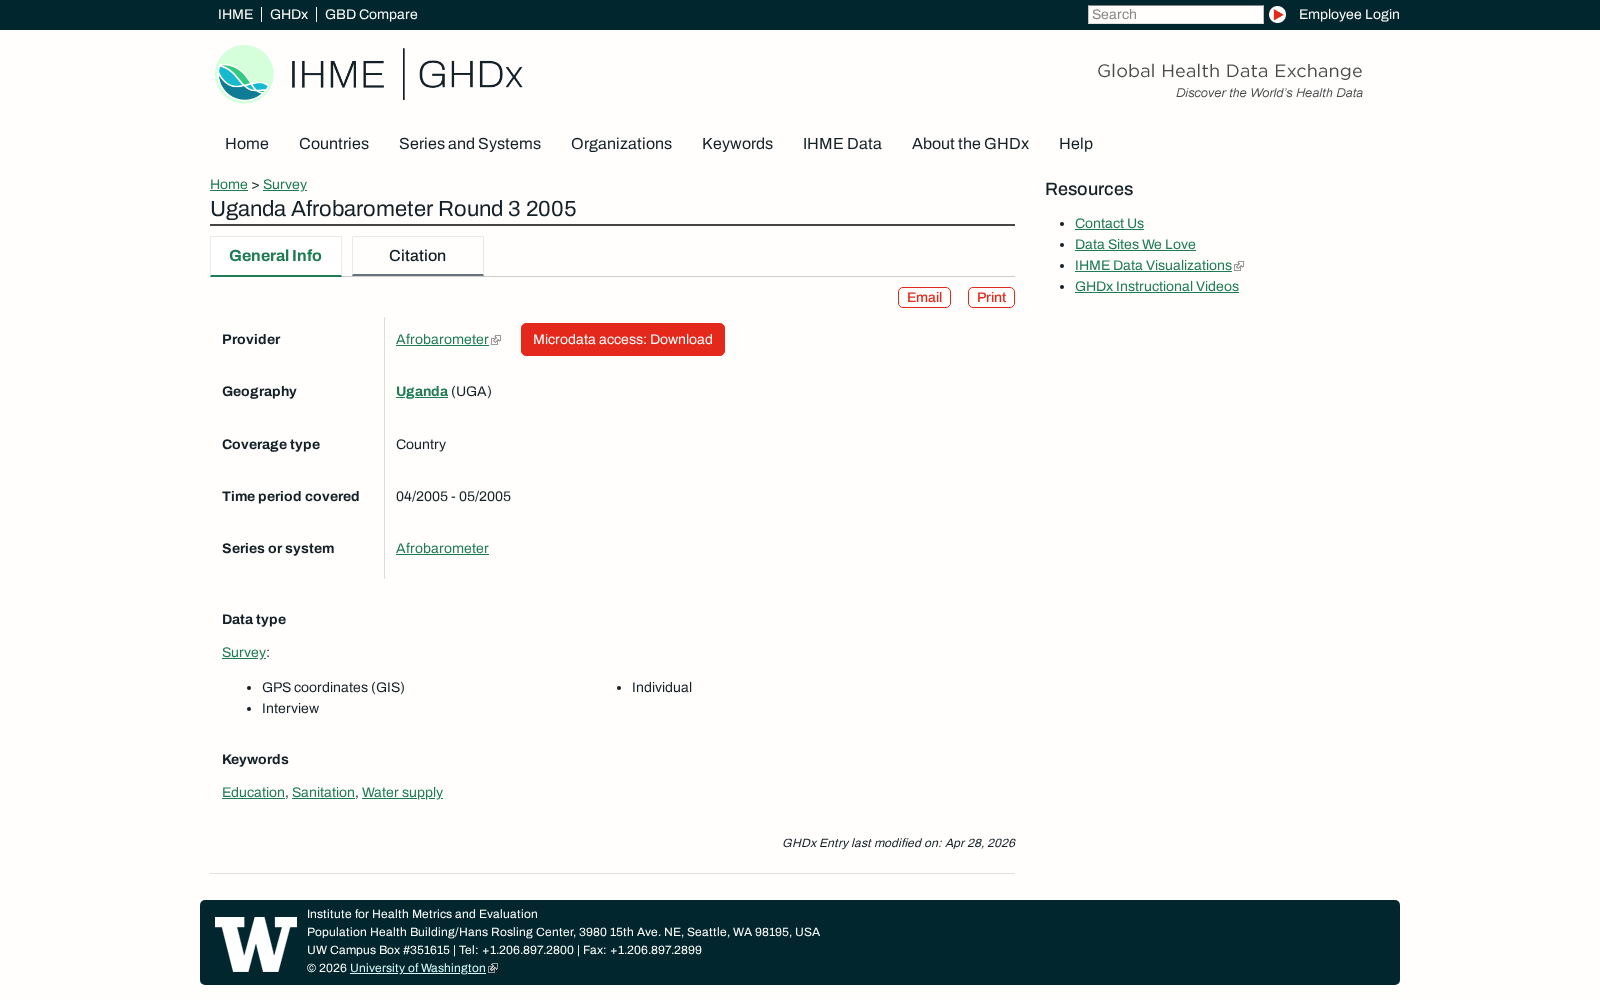Open the Organizations menu

coord(621,144)
